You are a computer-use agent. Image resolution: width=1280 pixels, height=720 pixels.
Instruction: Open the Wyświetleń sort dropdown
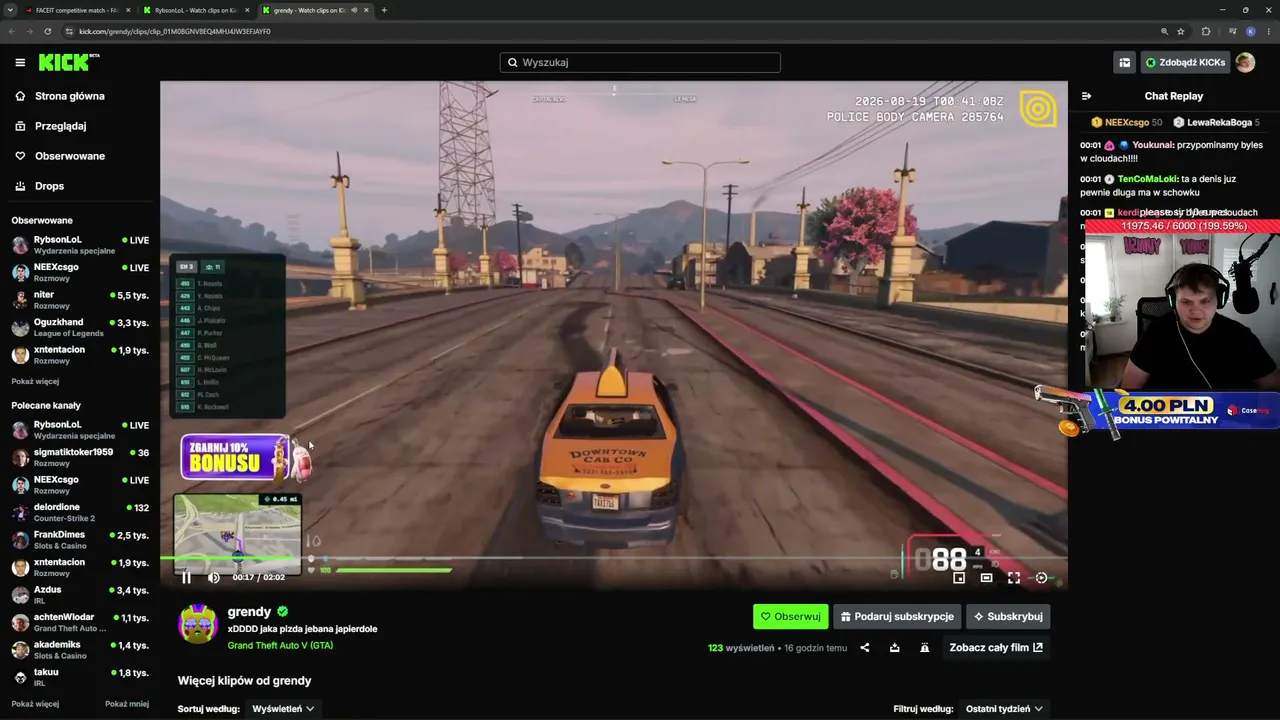[x=283, y=708]
